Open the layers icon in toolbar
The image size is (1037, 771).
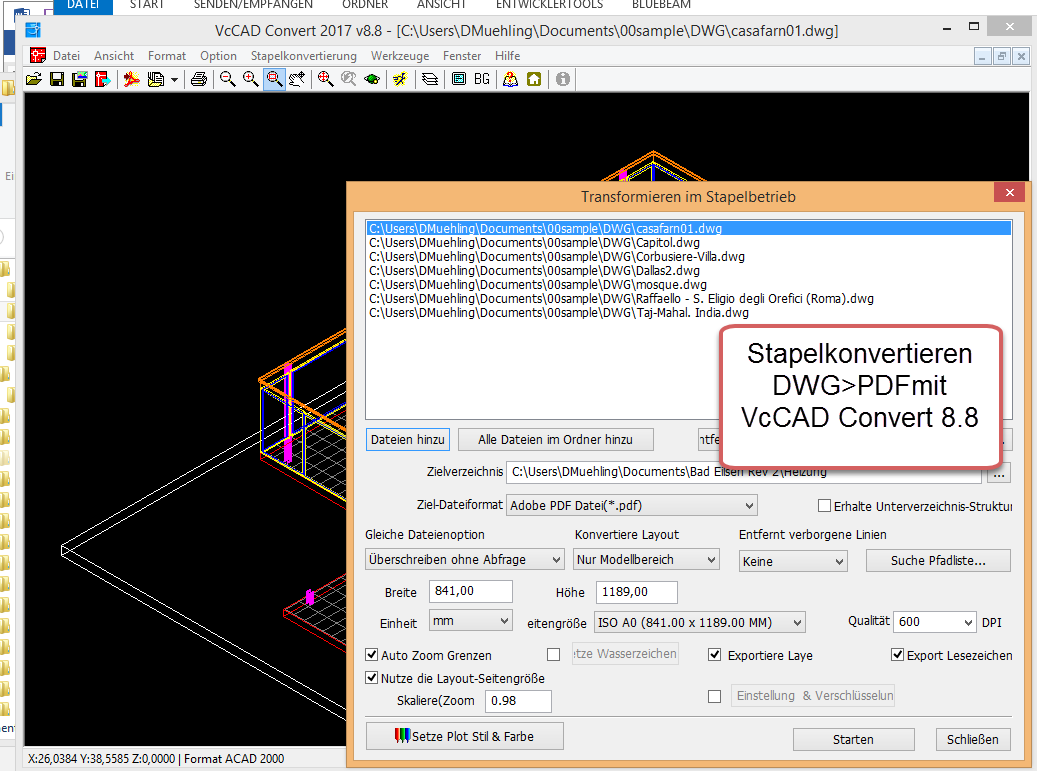[430, 79]
